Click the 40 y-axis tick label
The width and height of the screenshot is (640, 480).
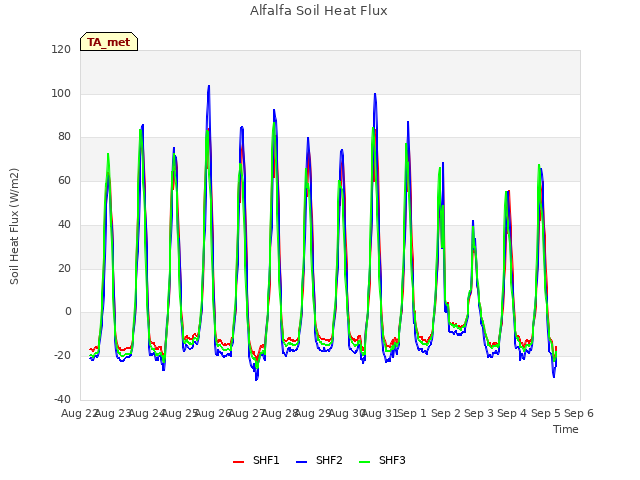click(x=64, y=224)
